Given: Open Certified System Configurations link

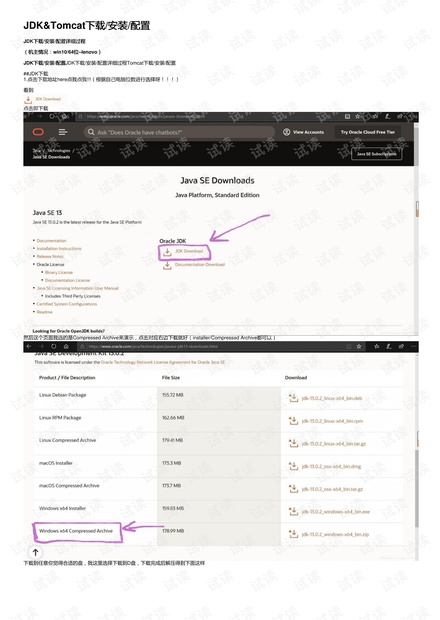Looking at the screenshot, I should tap(67, 304).
